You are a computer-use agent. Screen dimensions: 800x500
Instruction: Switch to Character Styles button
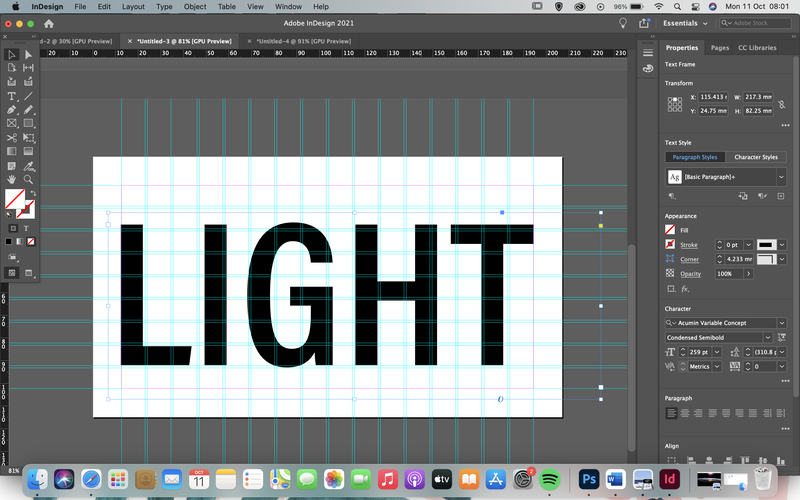[756, 157]
